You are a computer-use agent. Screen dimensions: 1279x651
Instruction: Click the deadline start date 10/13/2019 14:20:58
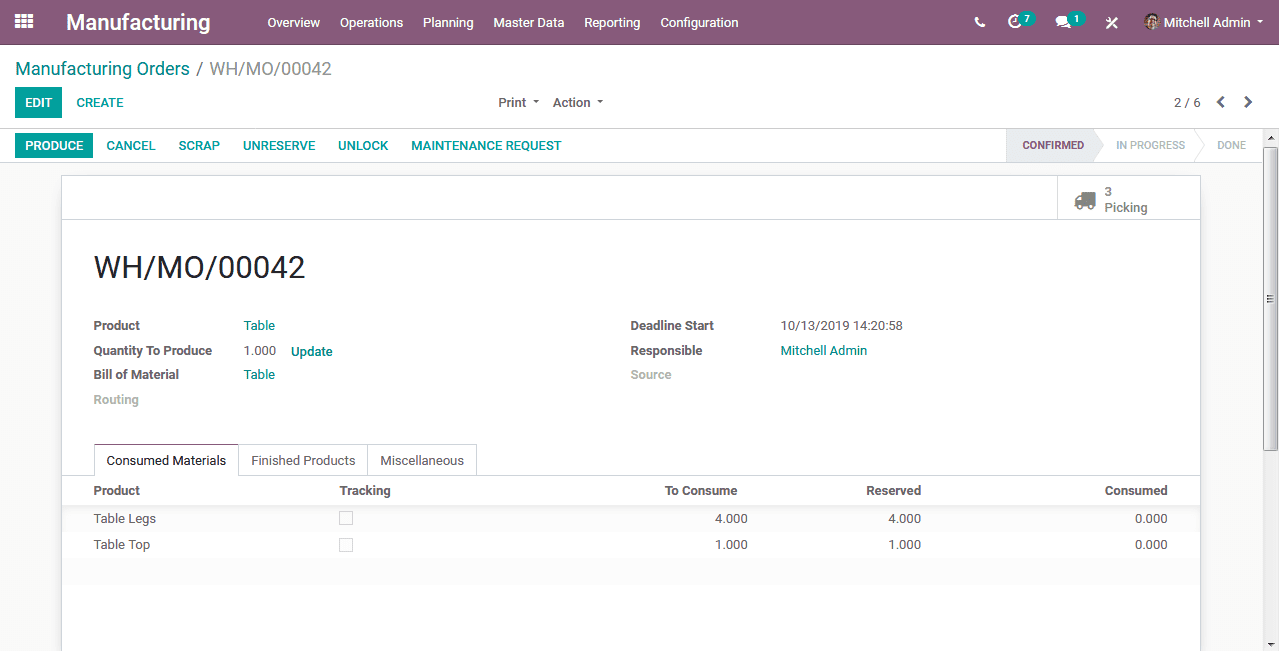pyautogui.click(x=842, y=325)
